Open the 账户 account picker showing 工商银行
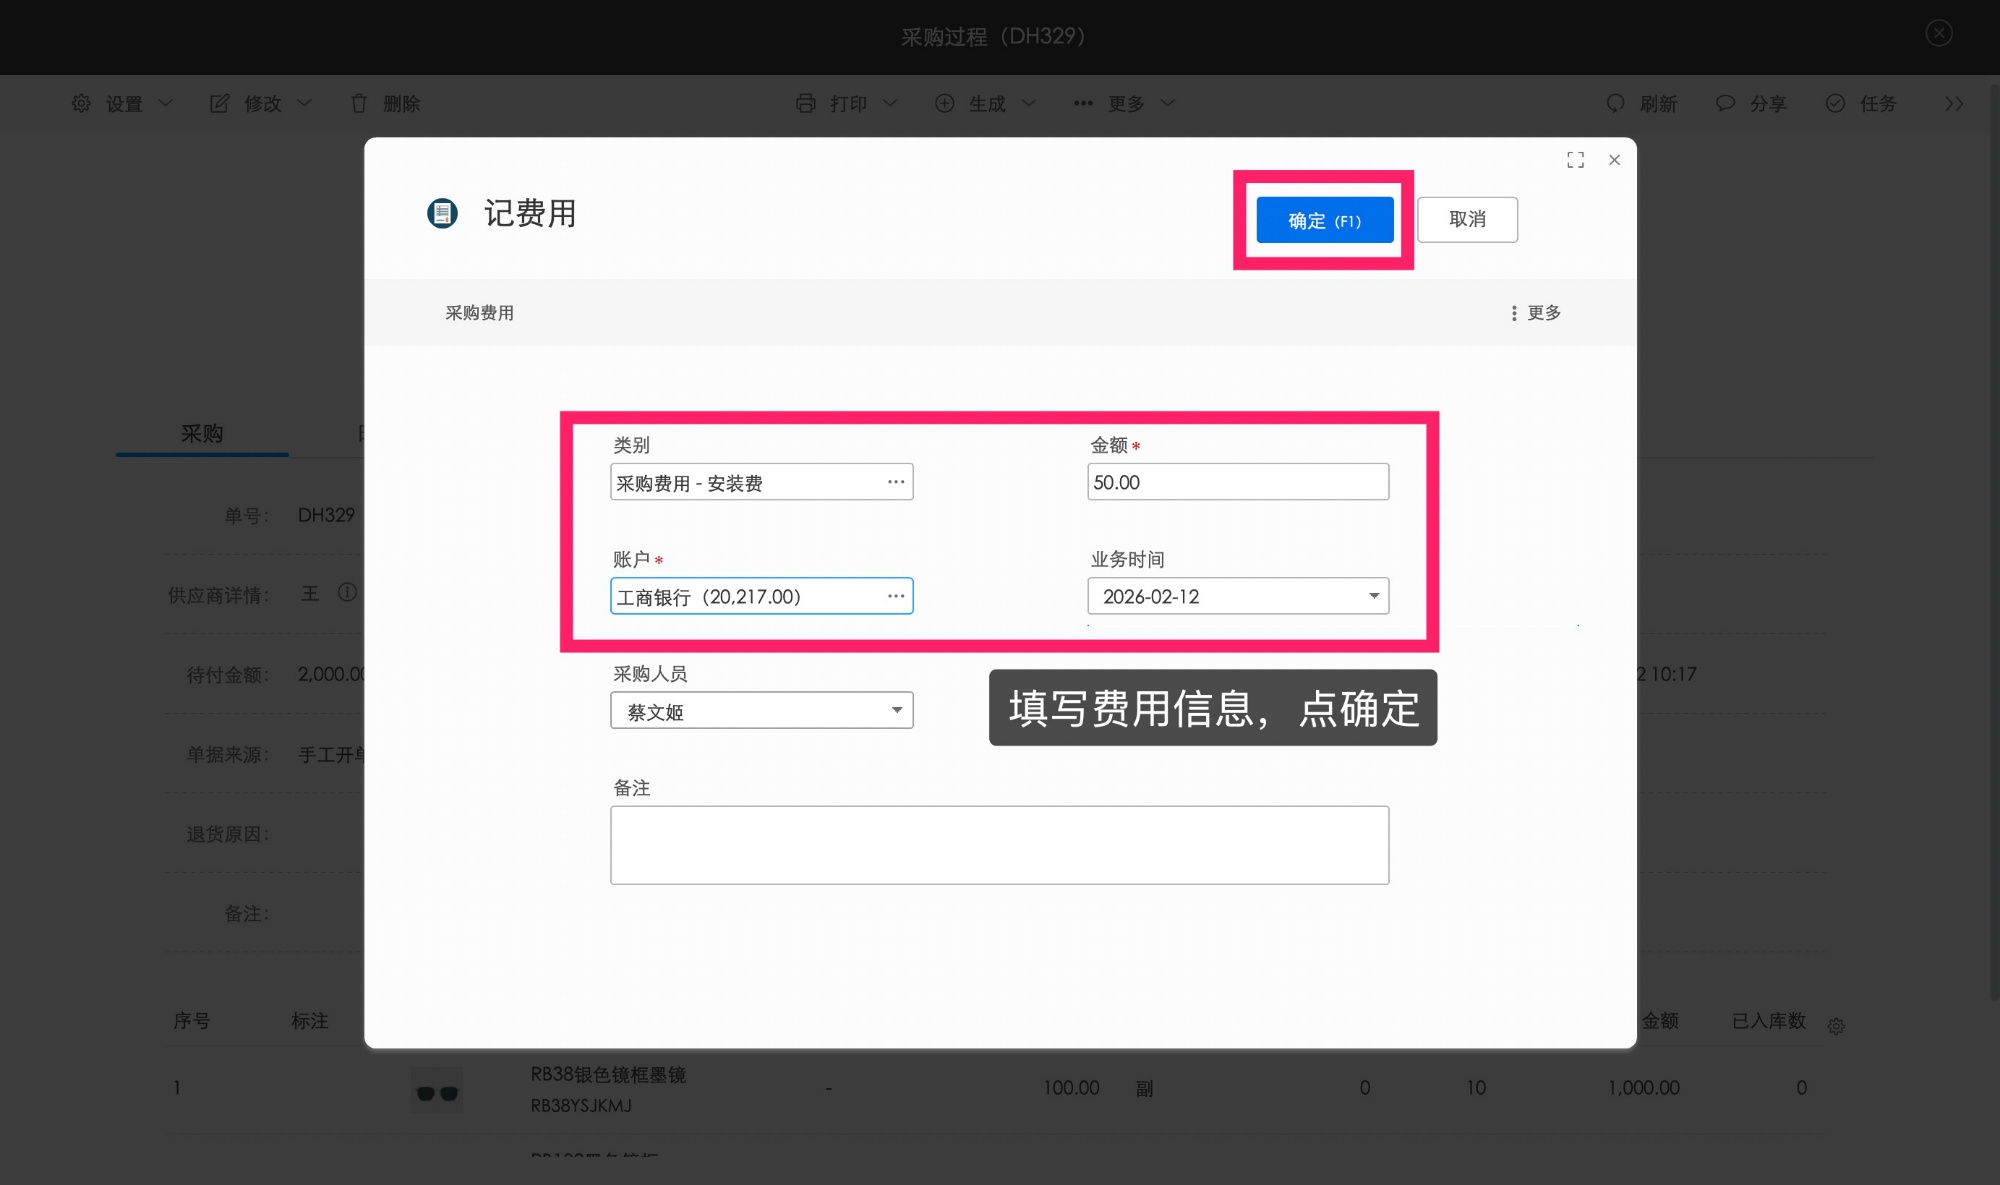 tap(895, 596)
